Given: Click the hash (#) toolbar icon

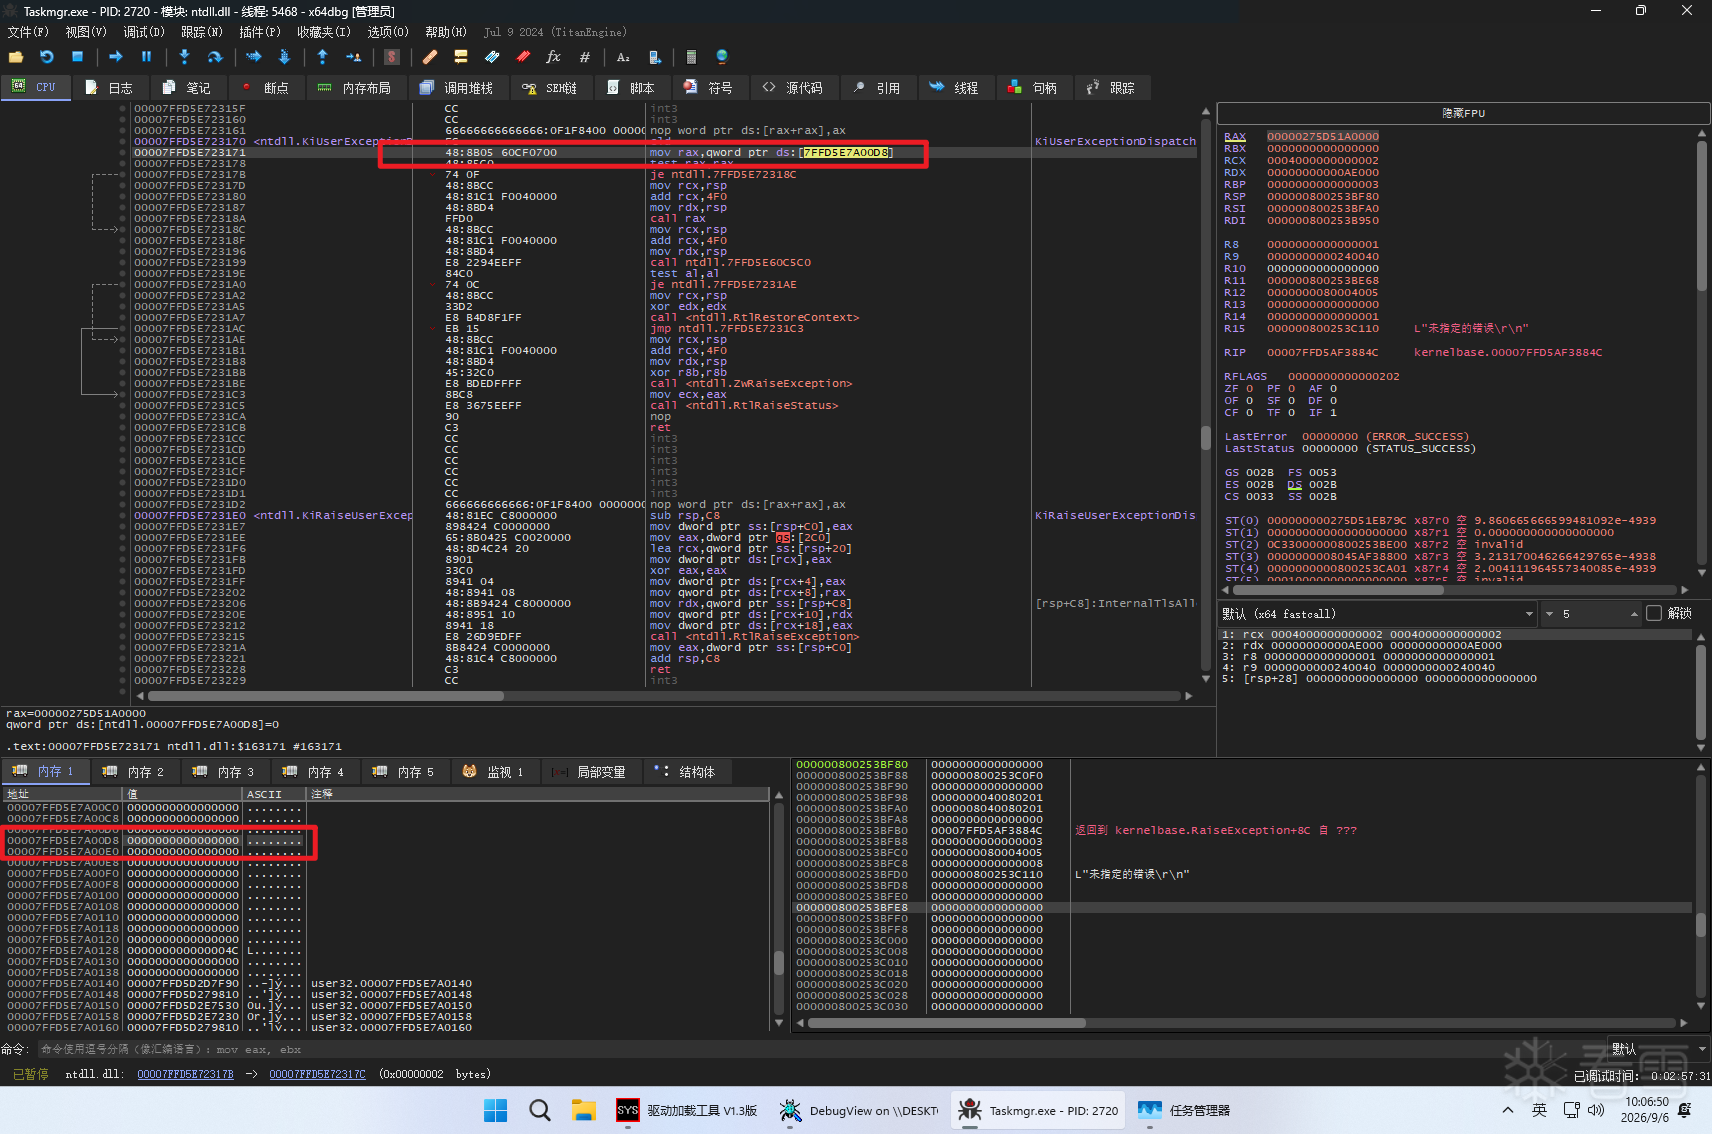Looking at the screenshot, I should (585, 57).
